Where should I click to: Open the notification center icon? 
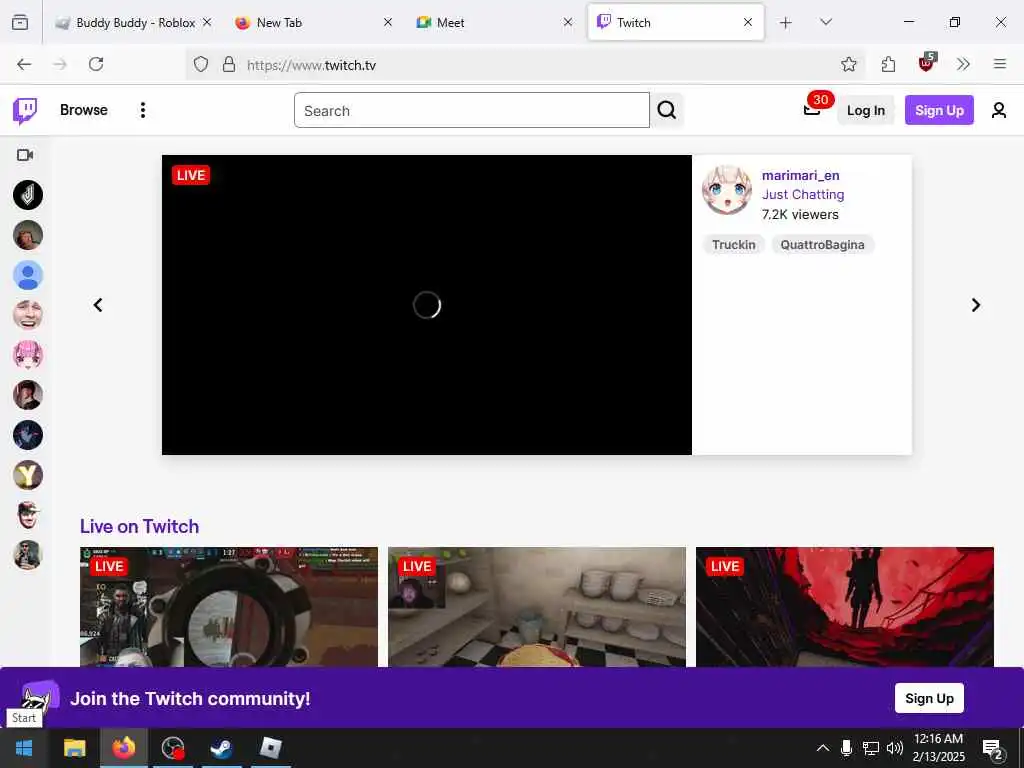click(993, 748)
